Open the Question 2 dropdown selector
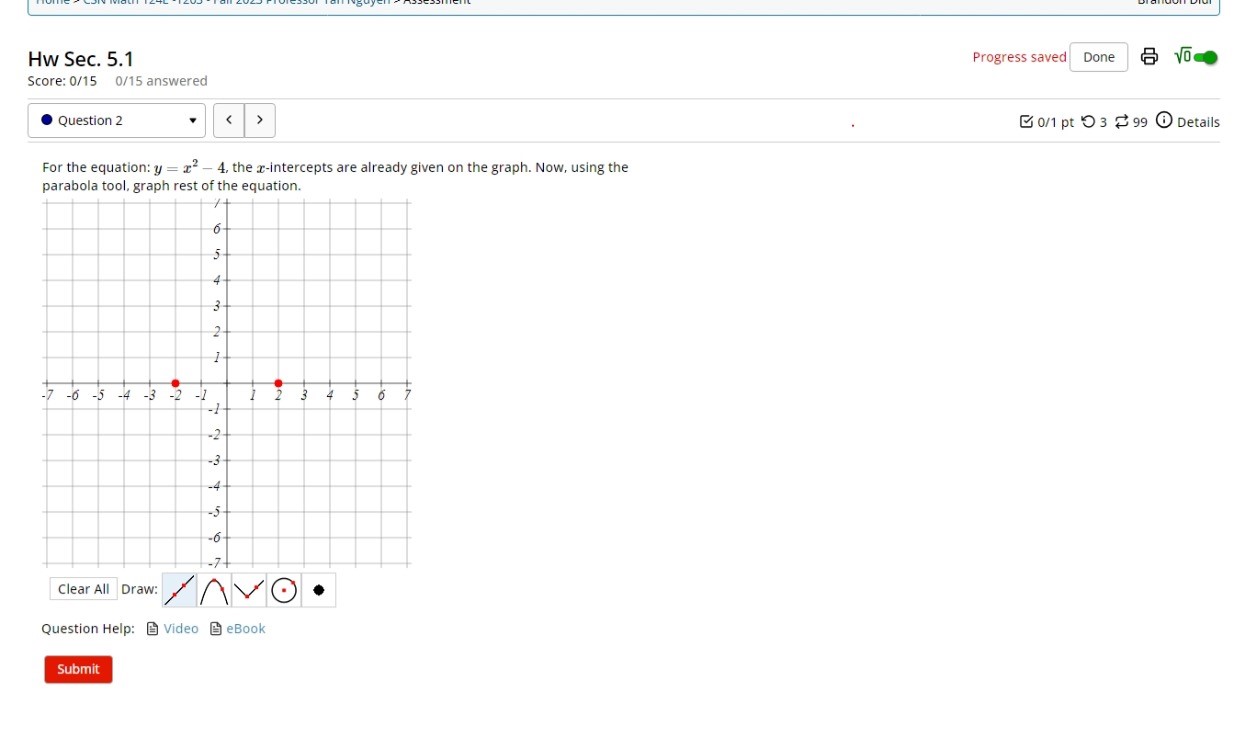 (115, 120)
